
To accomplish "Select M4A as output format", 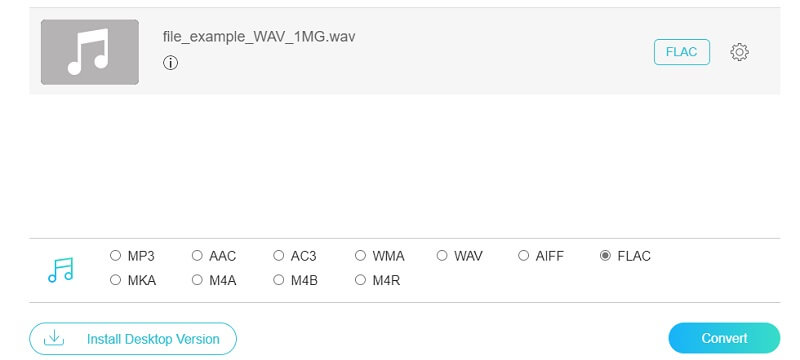I will tap(197, 280).
